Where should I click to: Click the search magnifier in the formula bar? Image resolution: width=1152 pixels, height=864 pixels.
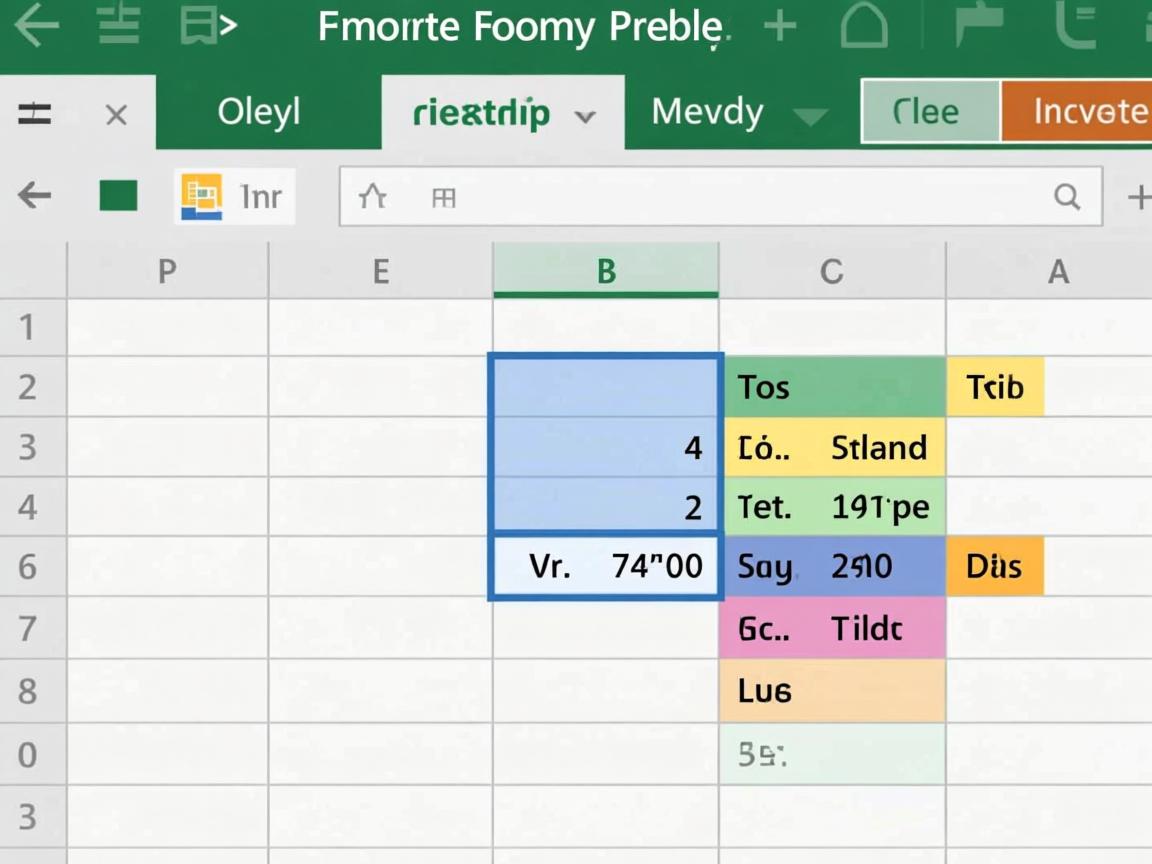pyautogui.click(x=1067, y=197)
